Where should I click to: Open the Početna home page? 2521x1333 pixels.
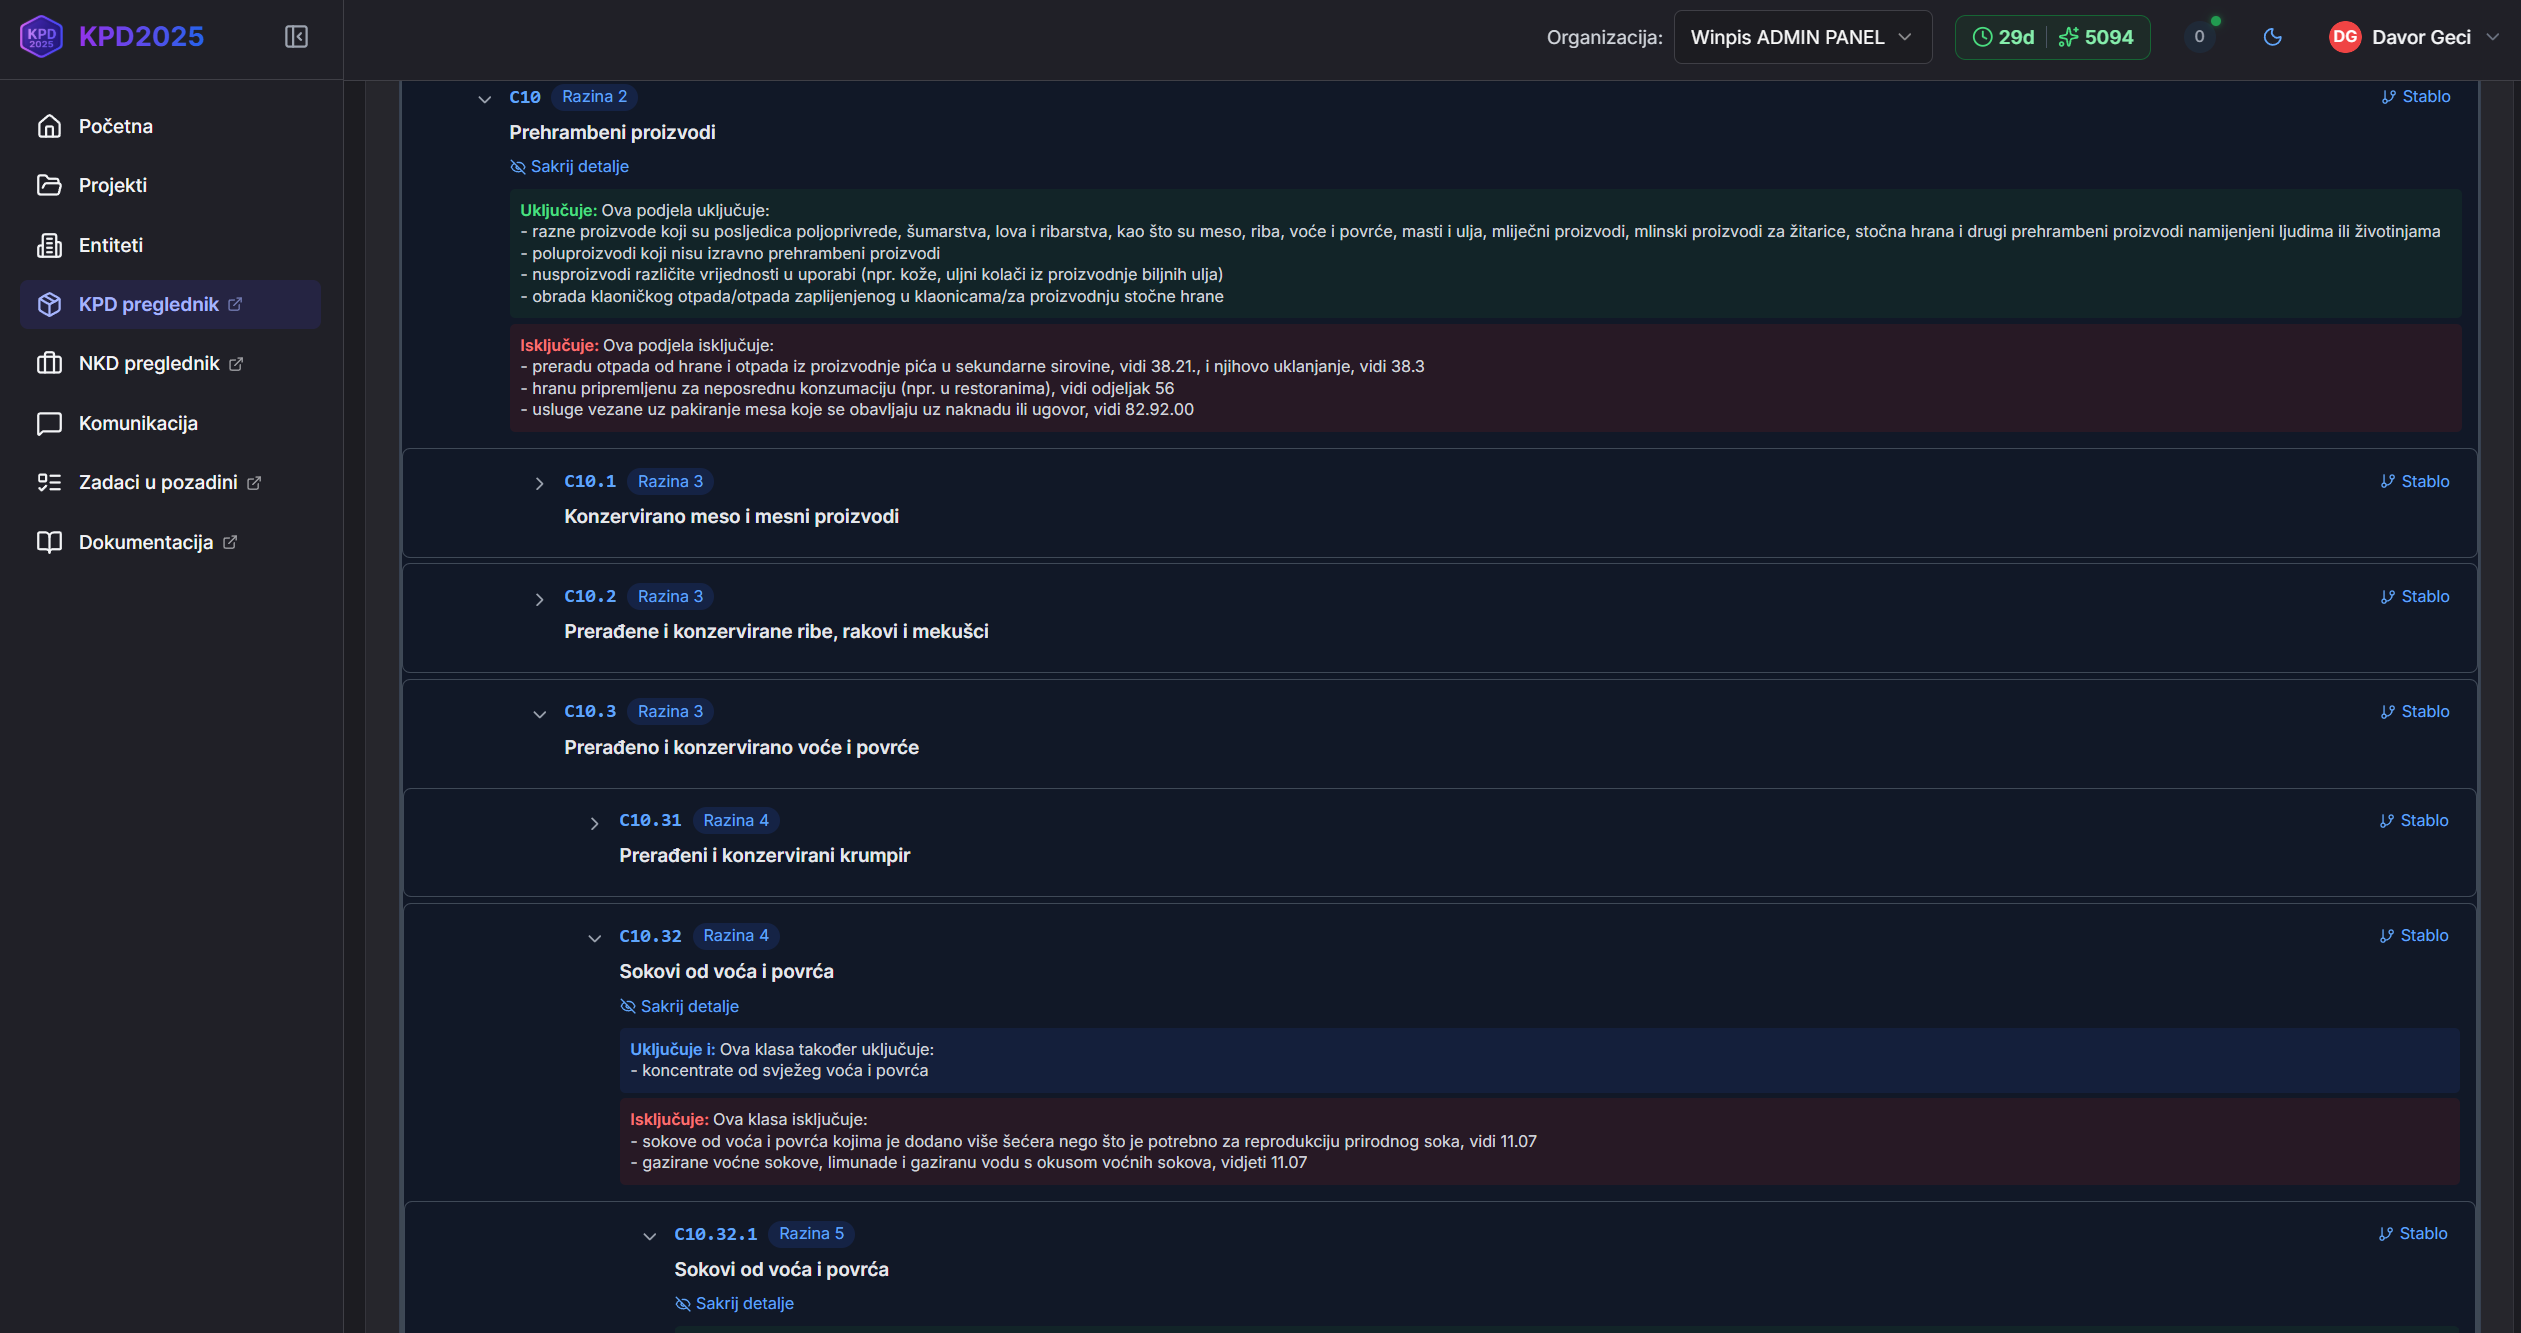(115, 126)
